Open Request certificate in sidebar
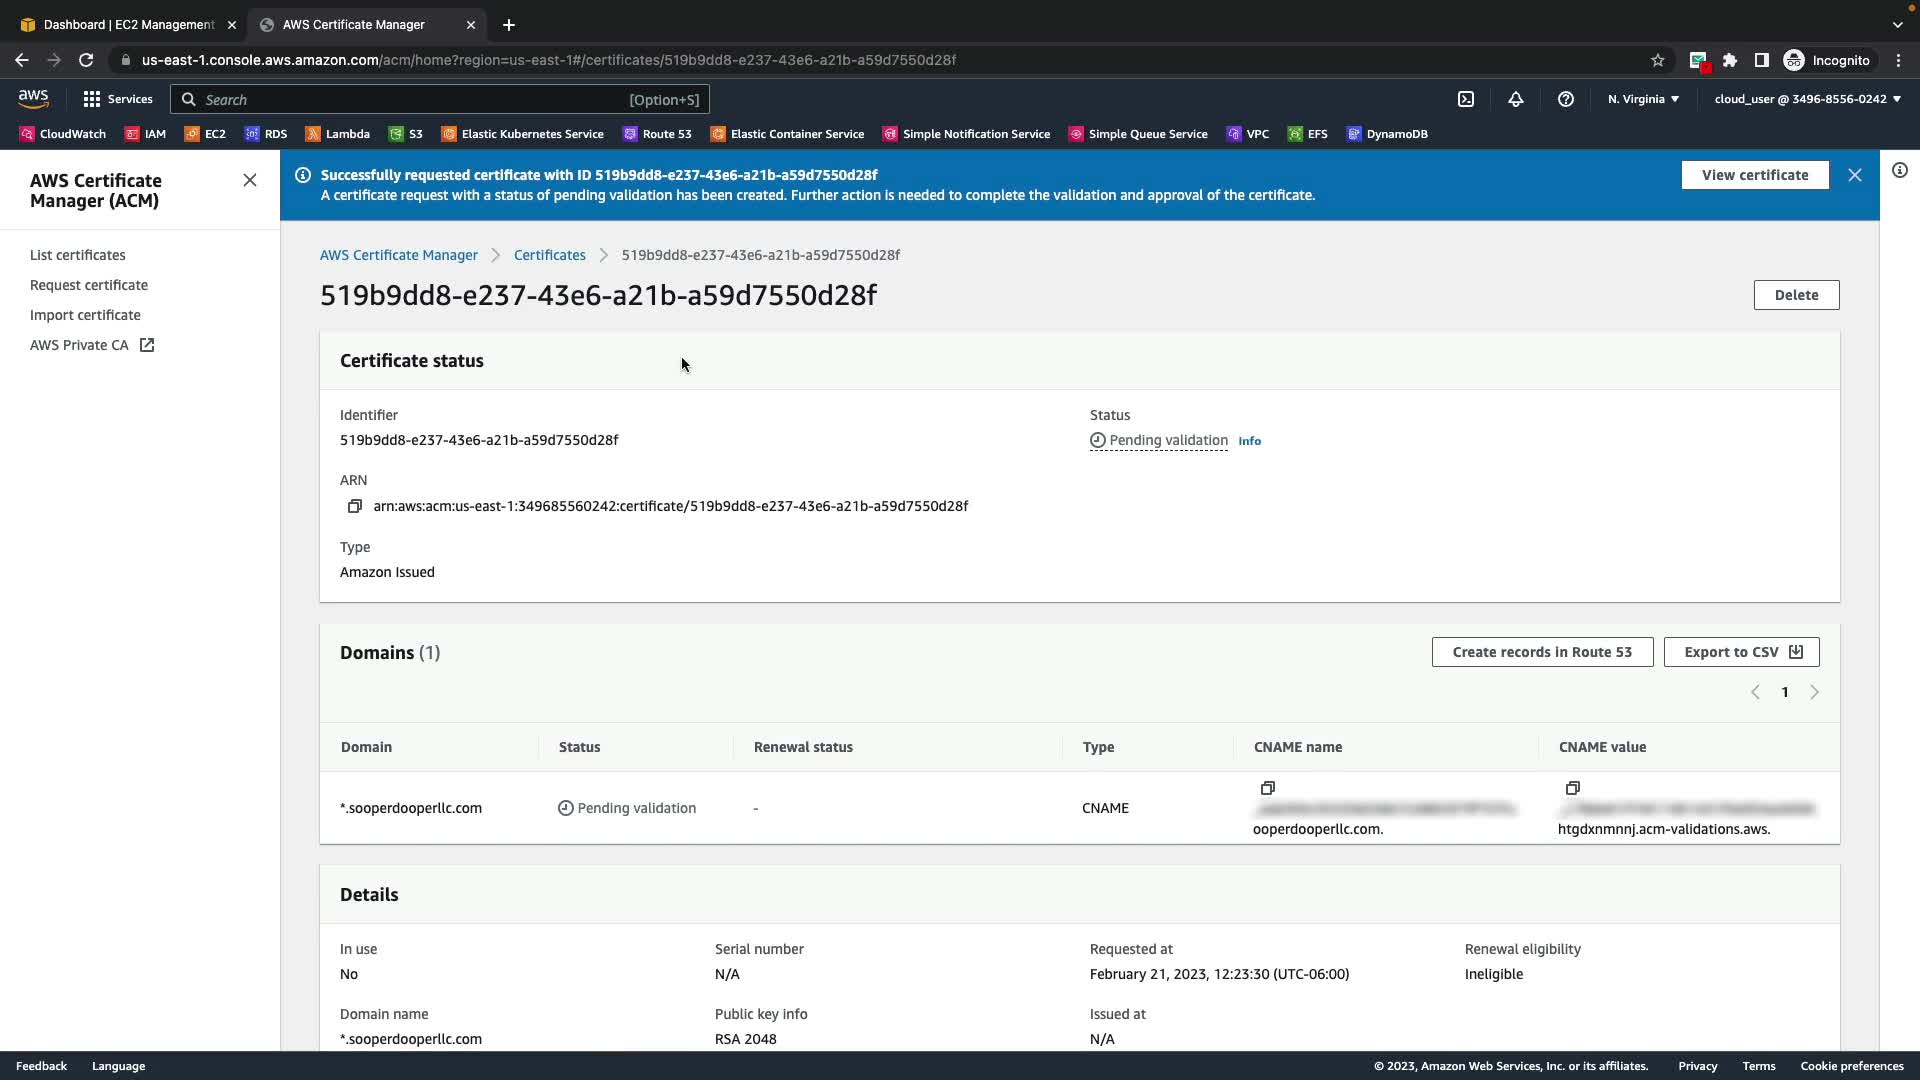Viewport: 1920px width, 1080px height. point(88,285)
